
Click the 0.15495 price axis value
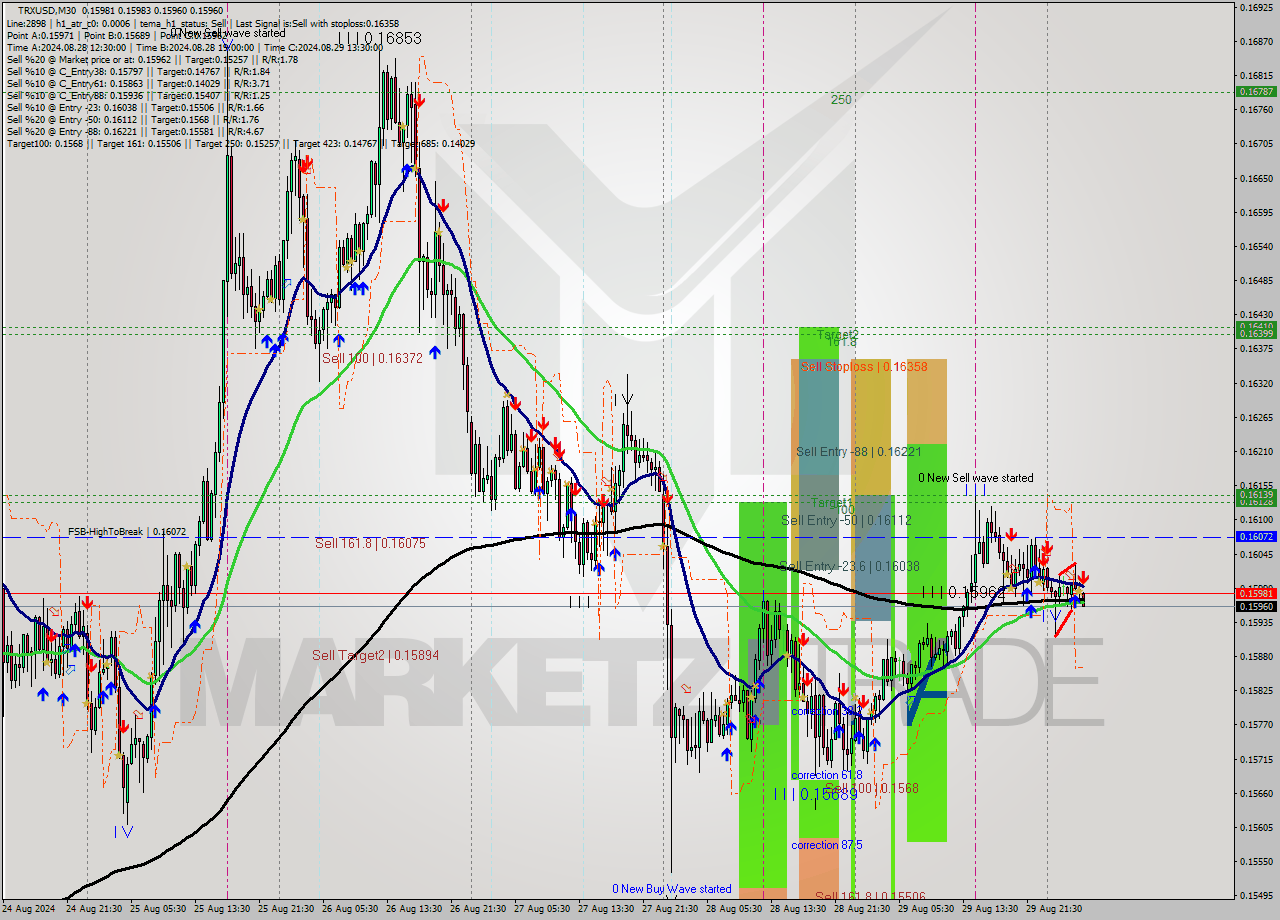1257,895
